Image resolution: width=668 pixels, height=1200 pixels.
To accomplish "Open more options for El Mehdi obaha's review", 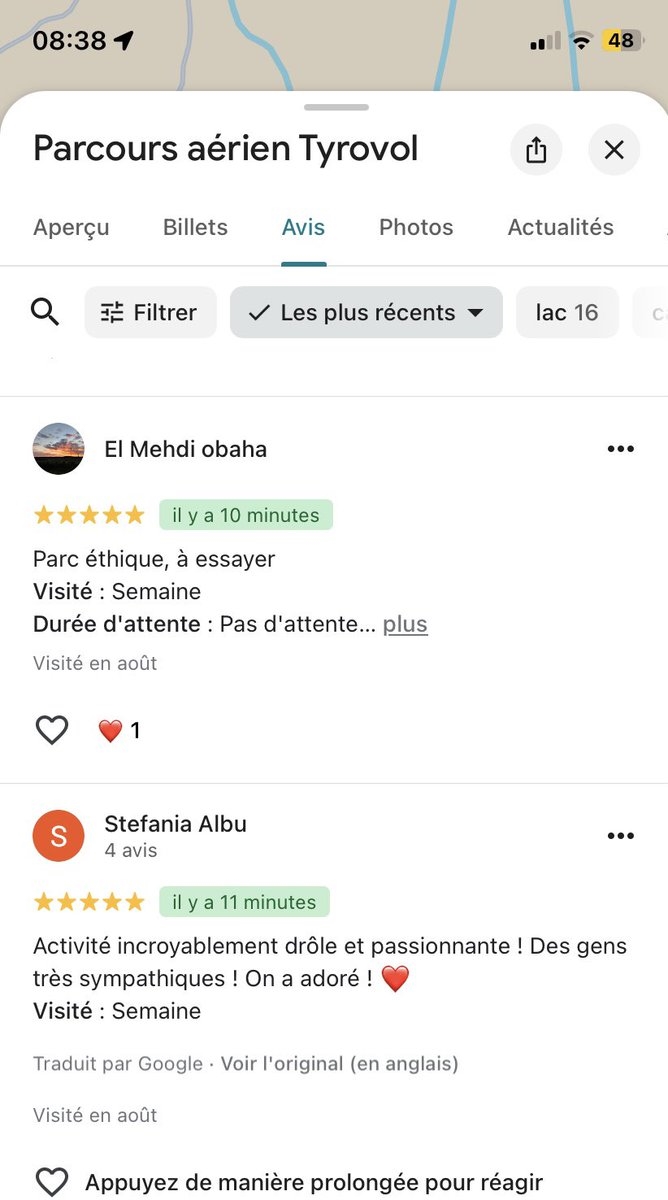I will click(x=620, y=449).
